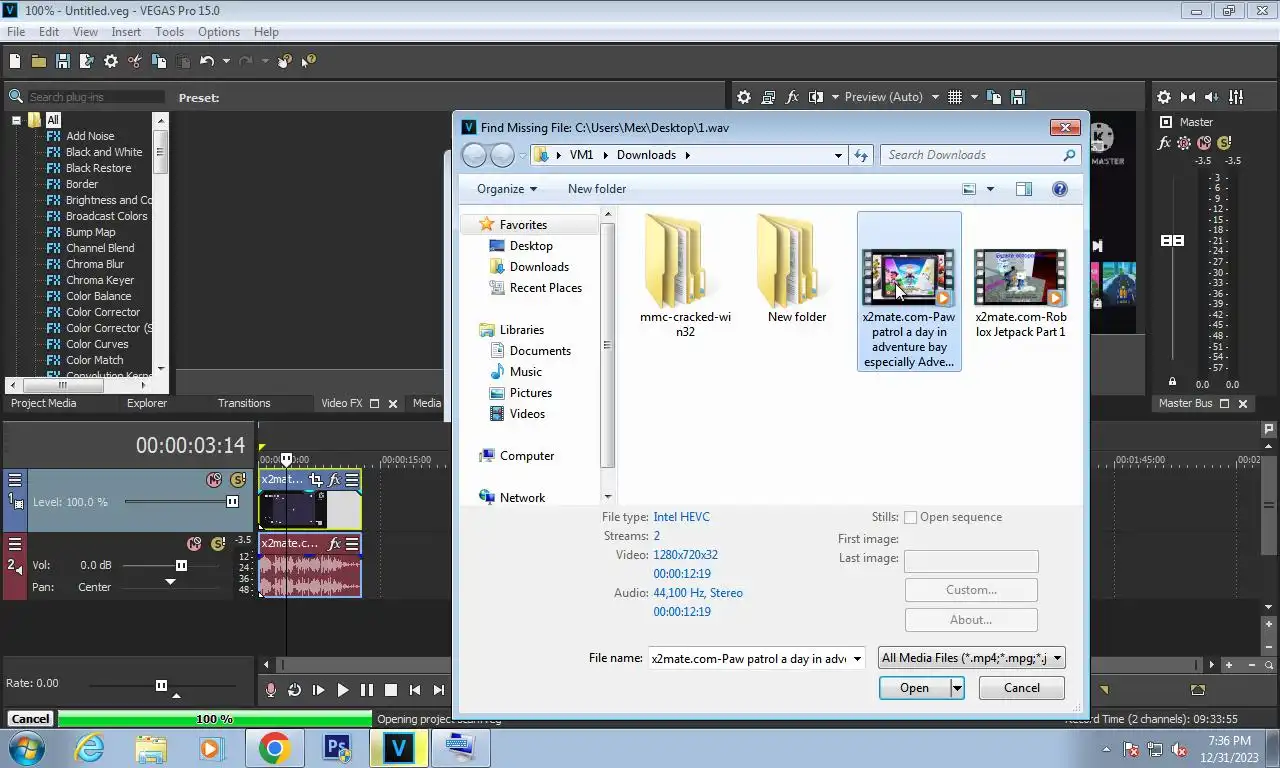Viewport: 1280px width, 768px height.
Task: Open Event FX on the video clip
Action: coord(335,480)
